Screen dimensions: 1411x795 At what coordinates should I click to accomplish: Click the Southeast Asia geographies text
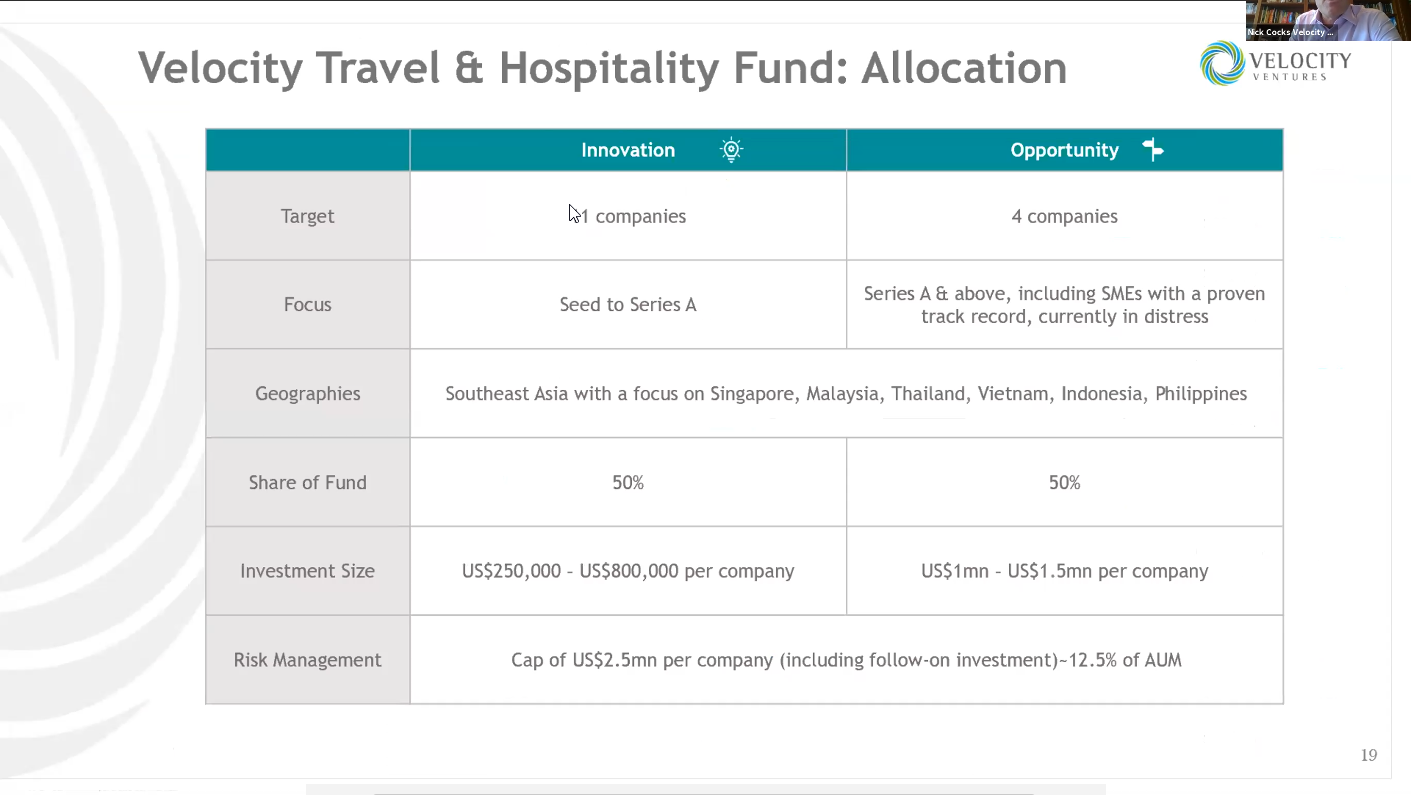pos(846,394)
